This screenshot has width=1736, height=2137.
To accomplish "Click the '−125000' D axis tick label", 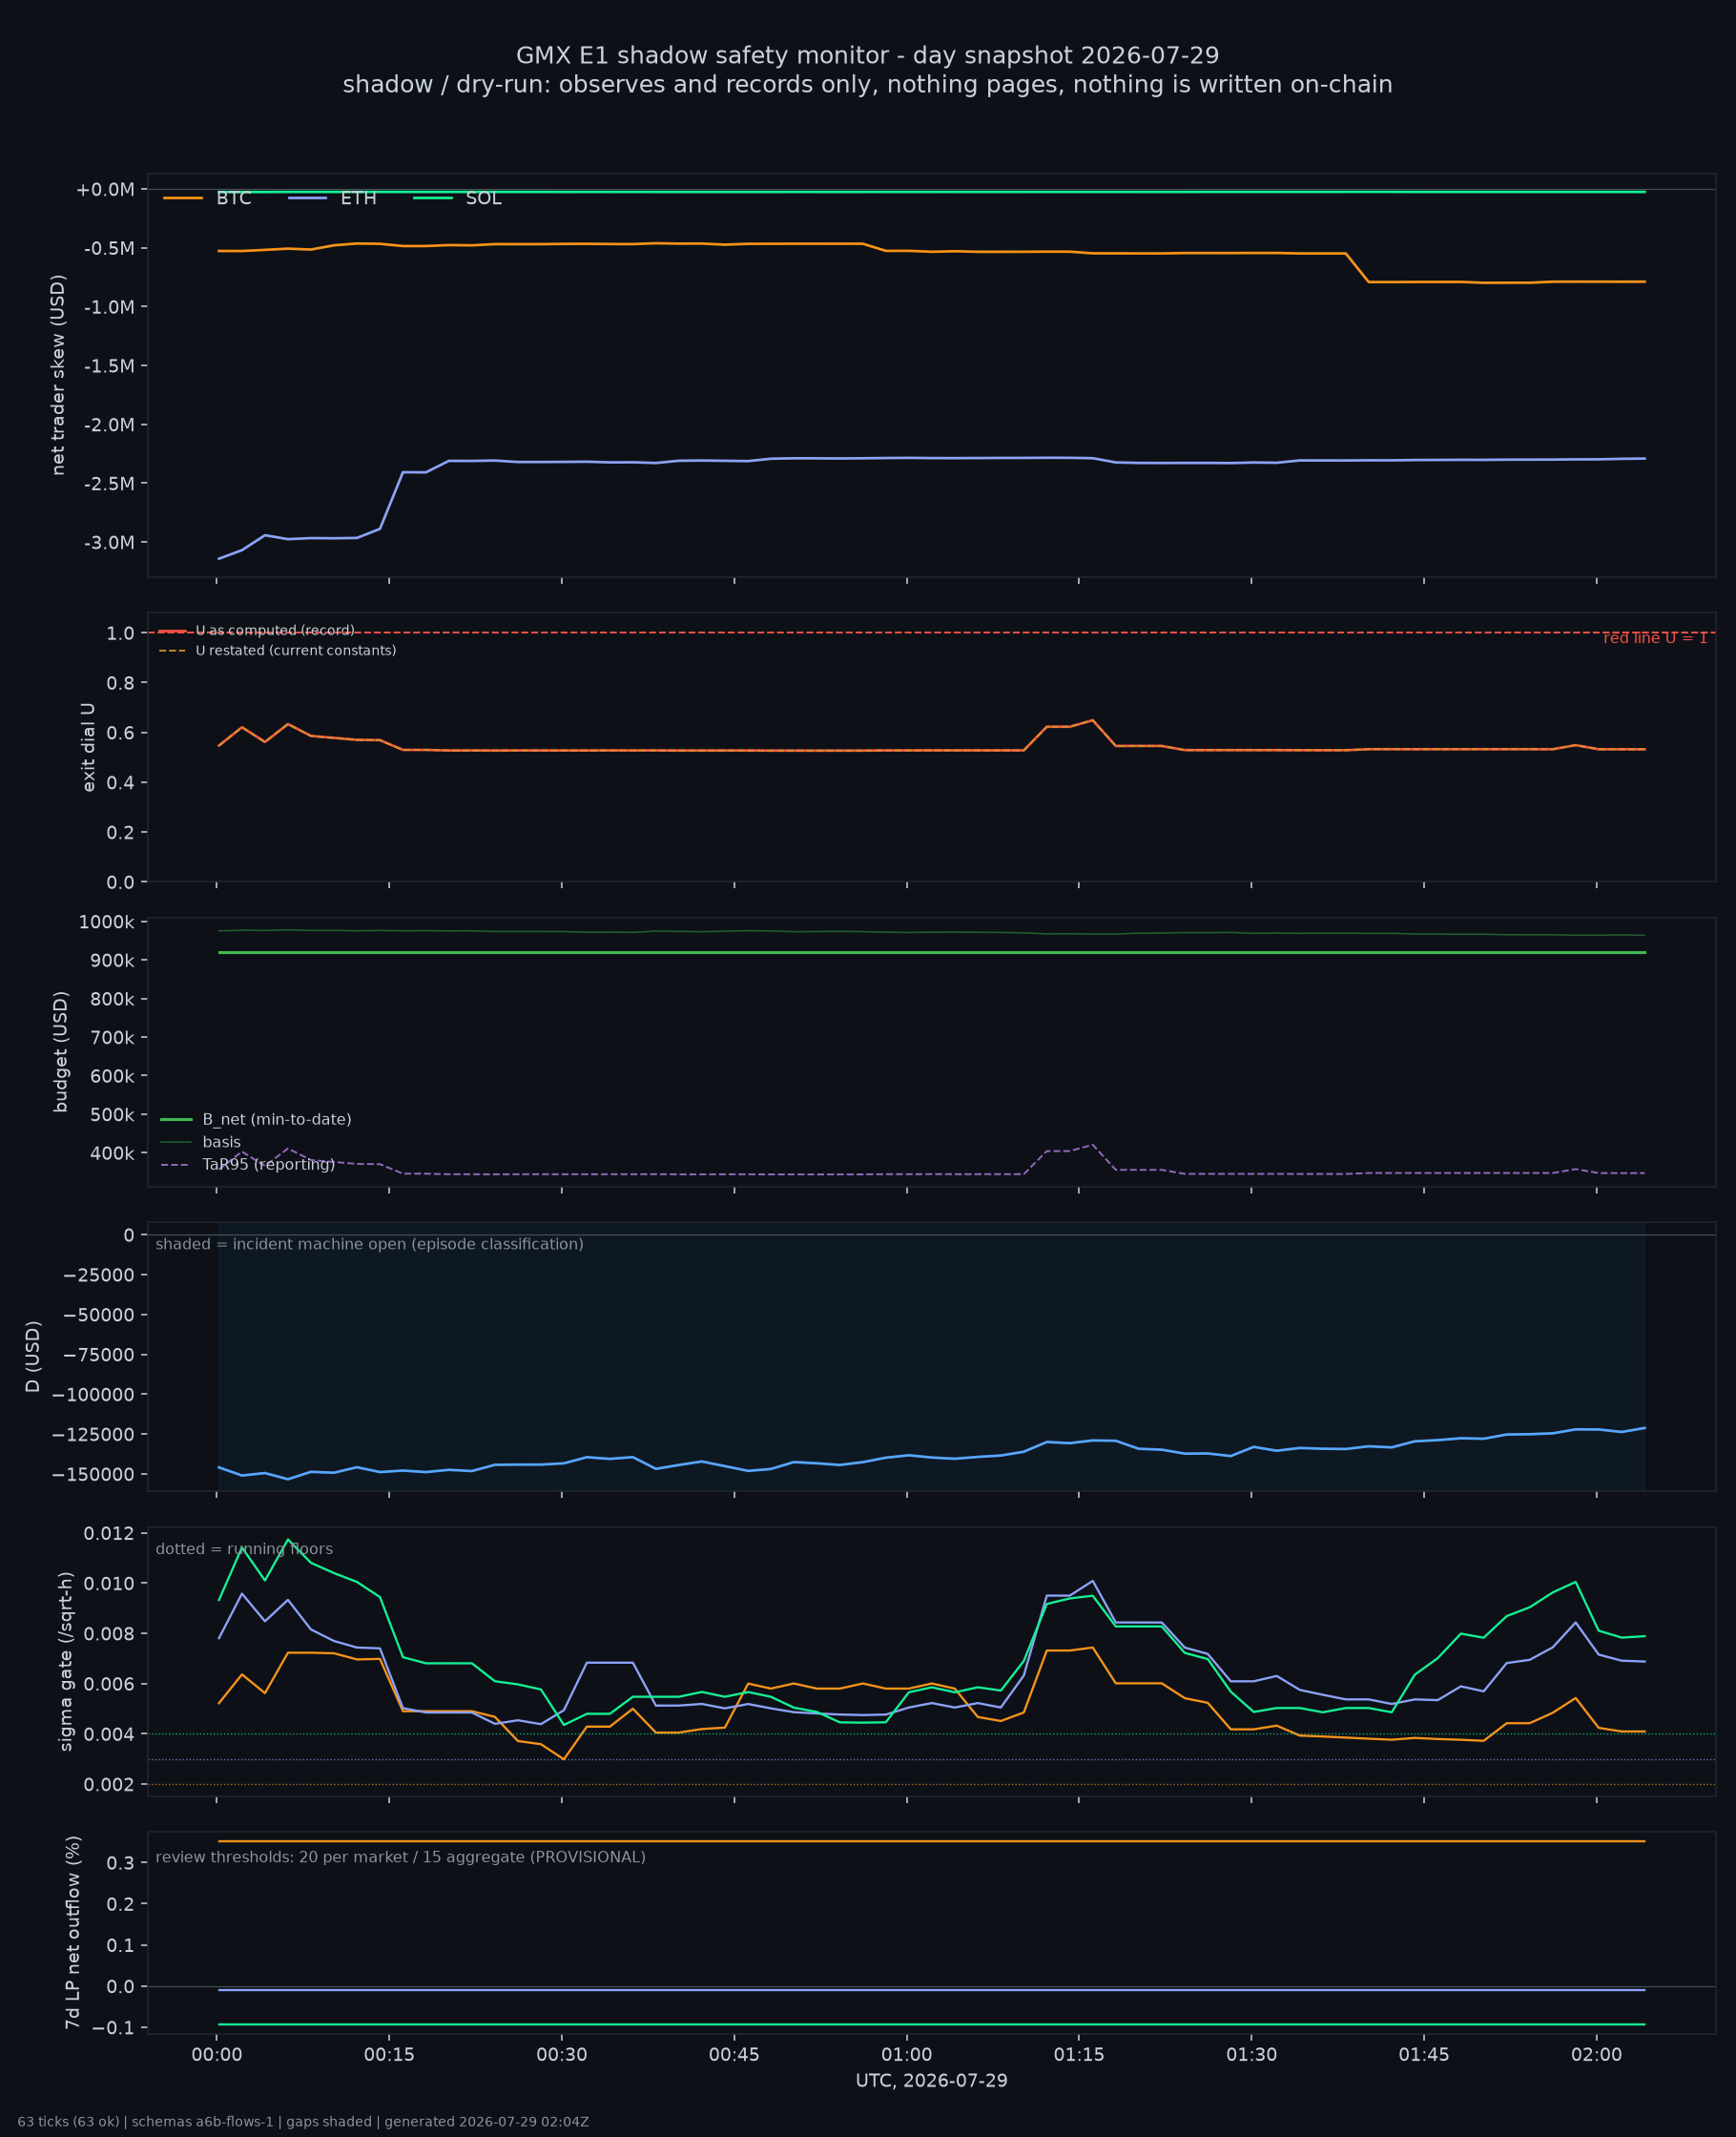I will tap(94, 1435).
